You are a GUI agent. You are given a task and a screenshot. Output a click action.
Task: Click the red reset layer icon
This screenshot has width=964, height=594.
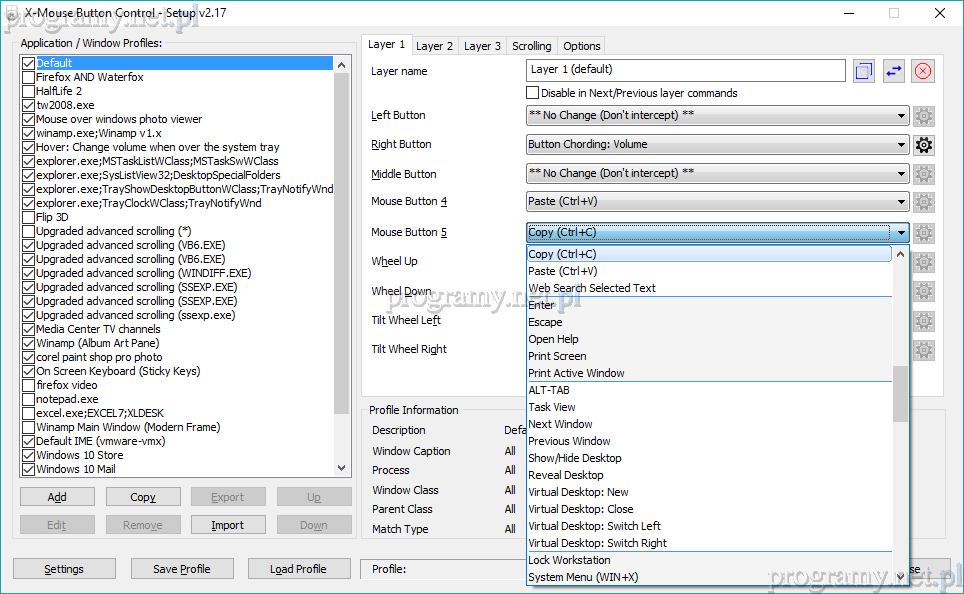923,71
